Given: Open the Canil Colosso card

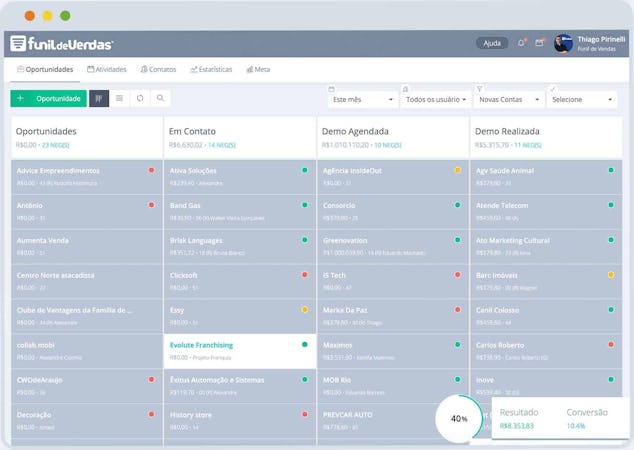Looking at the screenshot, I should (x=546, y=316).
